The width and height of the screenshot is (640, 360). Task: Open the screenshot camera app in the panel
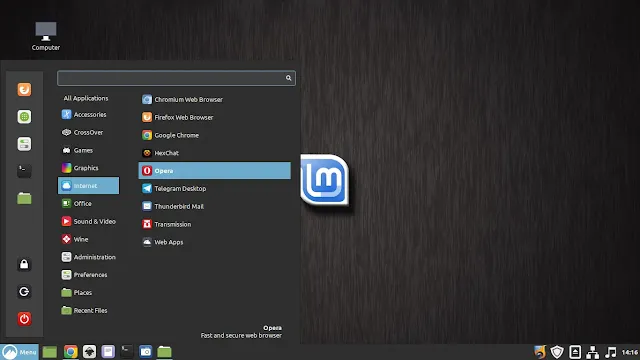(x=146, y=352)
